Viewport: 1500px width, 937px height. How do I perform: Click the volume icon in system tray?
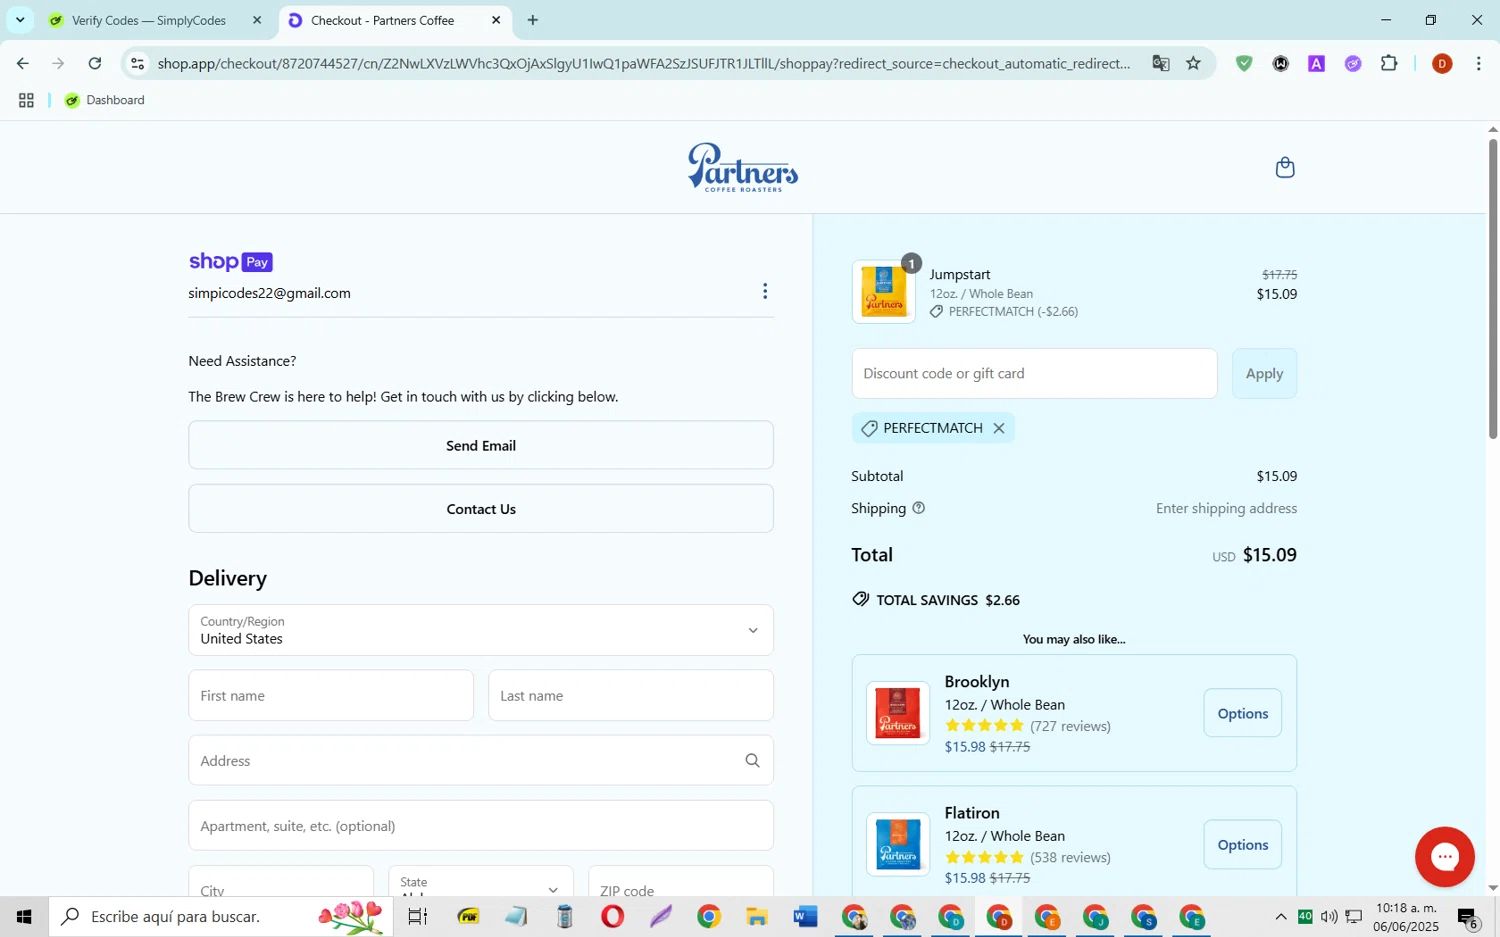1329,917
